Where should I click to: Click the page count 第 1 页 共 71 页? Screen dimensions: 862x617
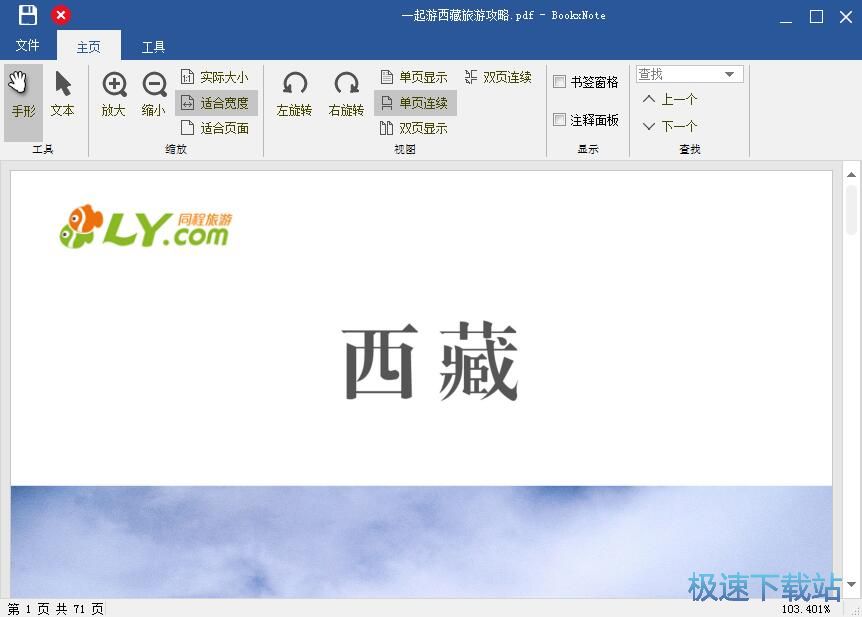click(x=50, y=607)
